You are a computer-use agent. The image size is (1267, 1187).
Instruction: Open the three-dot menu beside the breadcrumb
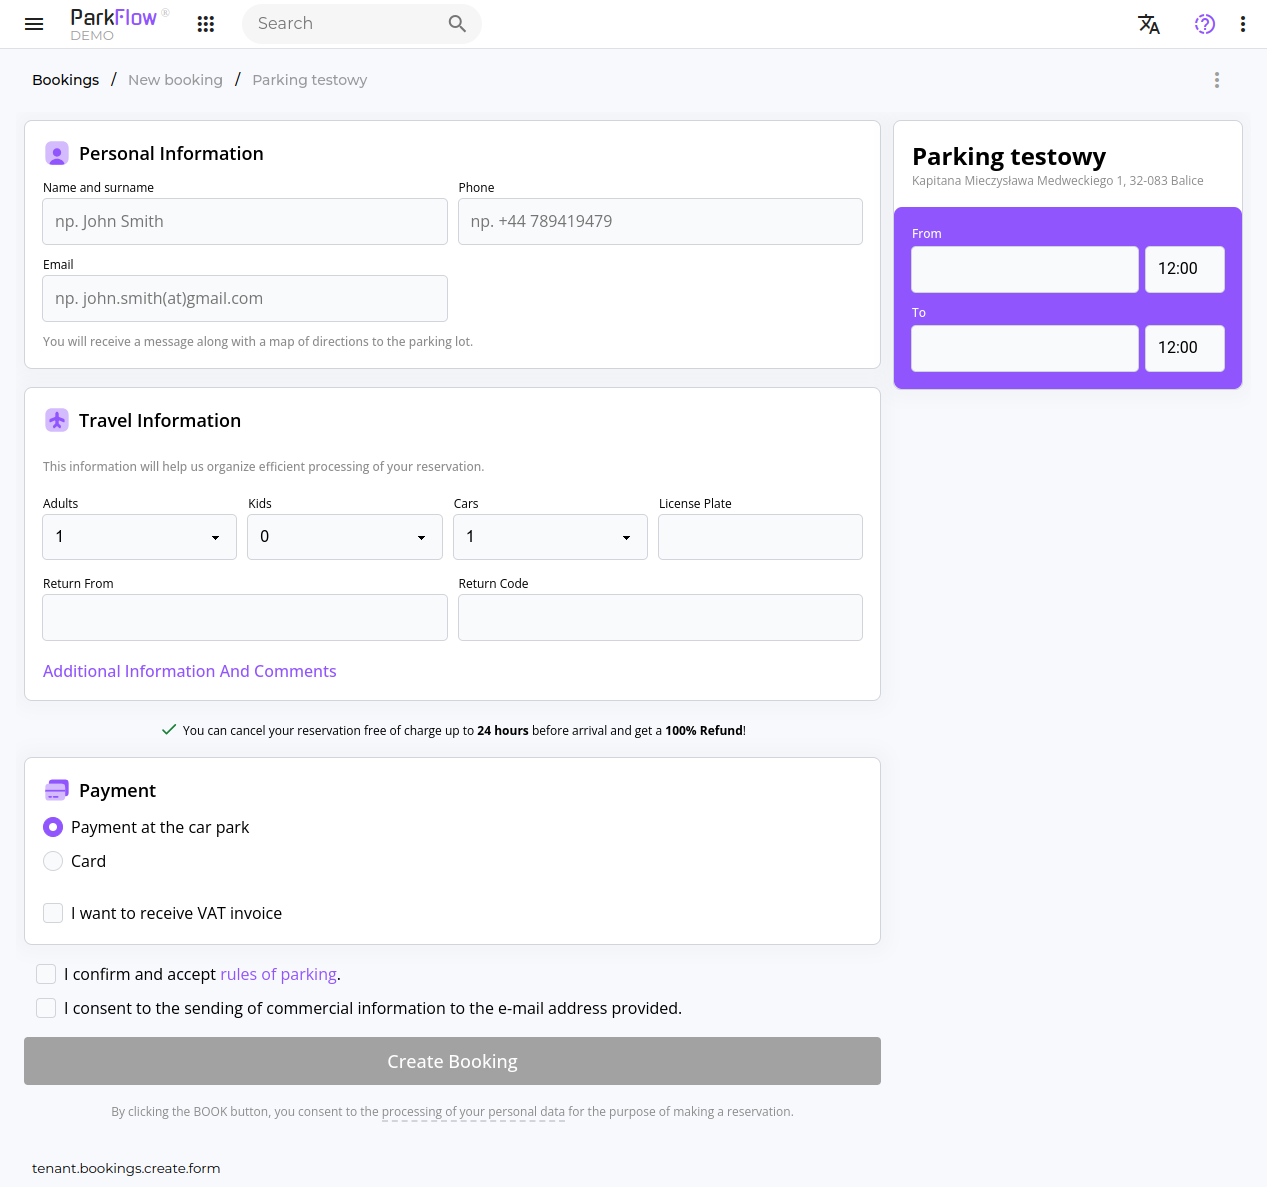coord(1217,80)
